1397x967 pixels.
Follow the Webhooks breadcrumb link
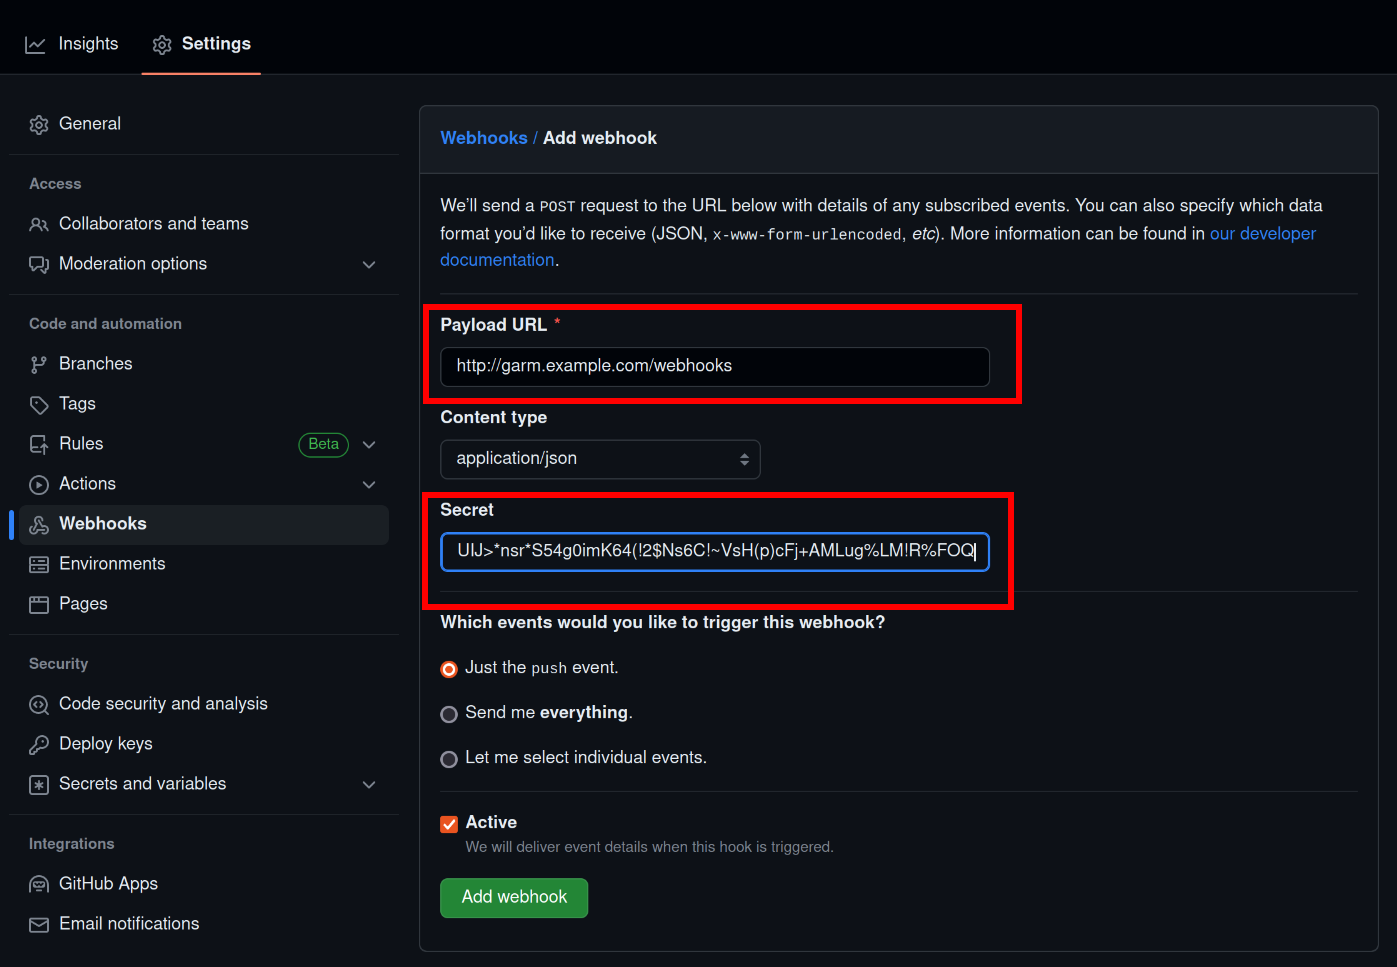coord(484,138)
